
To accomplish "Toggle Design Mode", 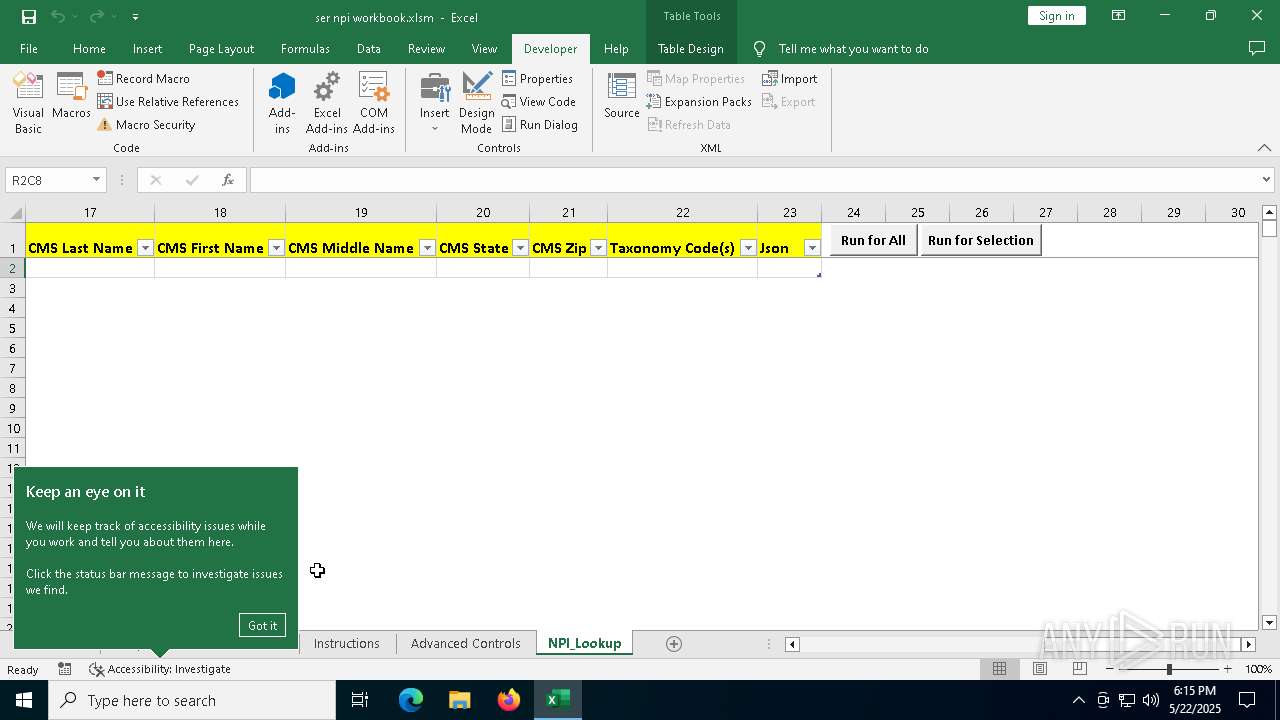I will pos(477,103).
